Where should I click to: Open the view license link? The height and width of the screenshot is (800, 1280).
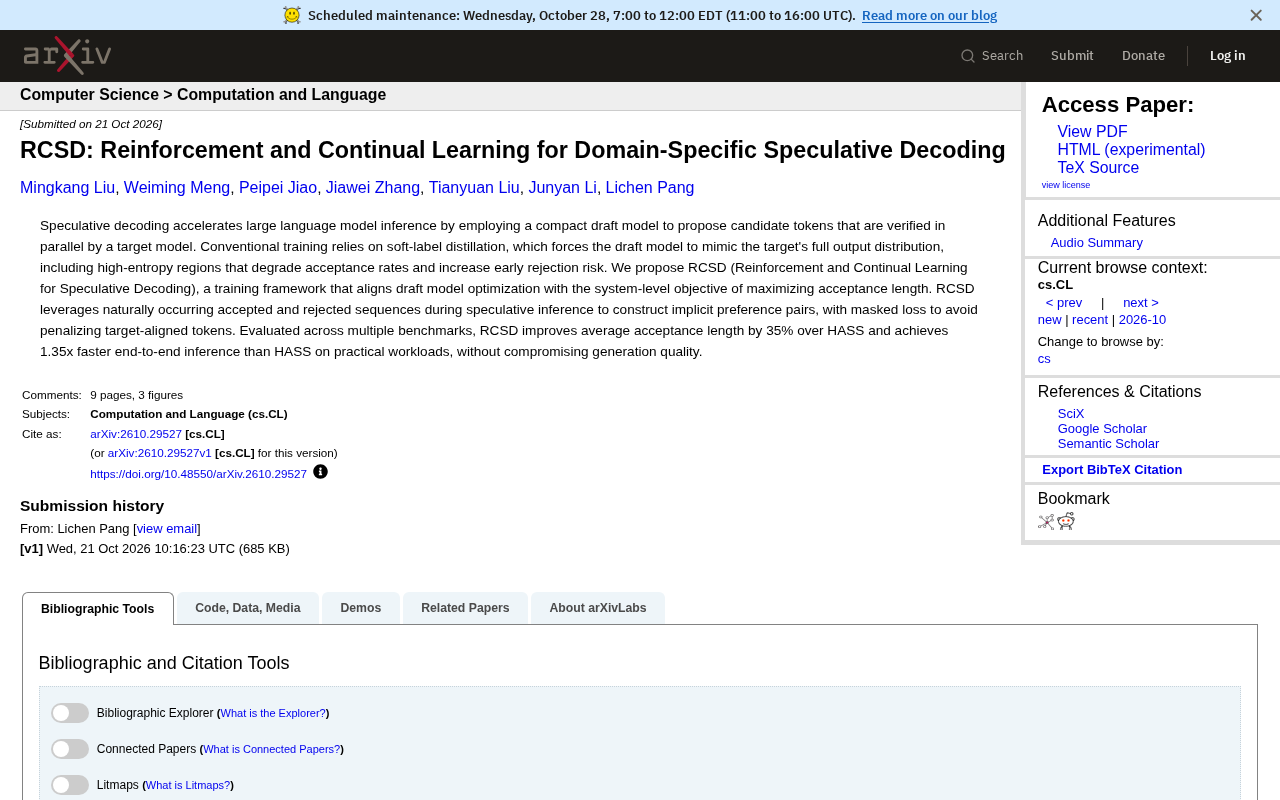[x=1066, y=185]
